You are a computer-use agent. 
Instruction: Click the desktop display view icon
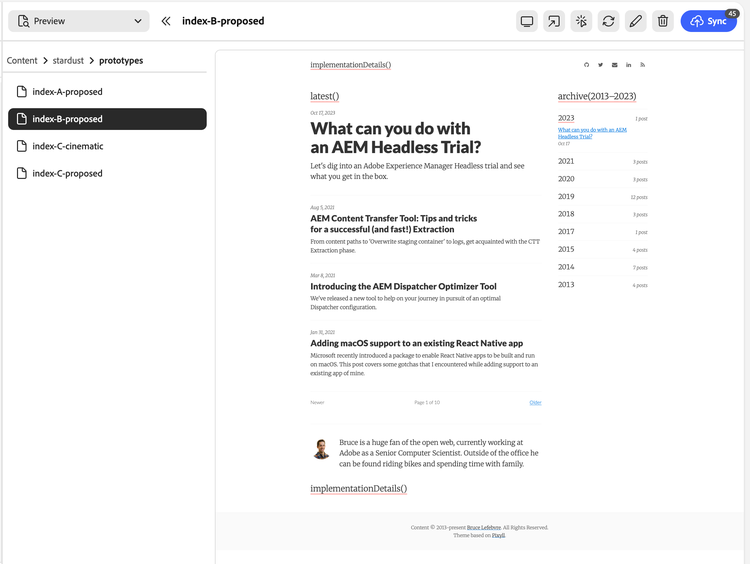pos(527,21)
